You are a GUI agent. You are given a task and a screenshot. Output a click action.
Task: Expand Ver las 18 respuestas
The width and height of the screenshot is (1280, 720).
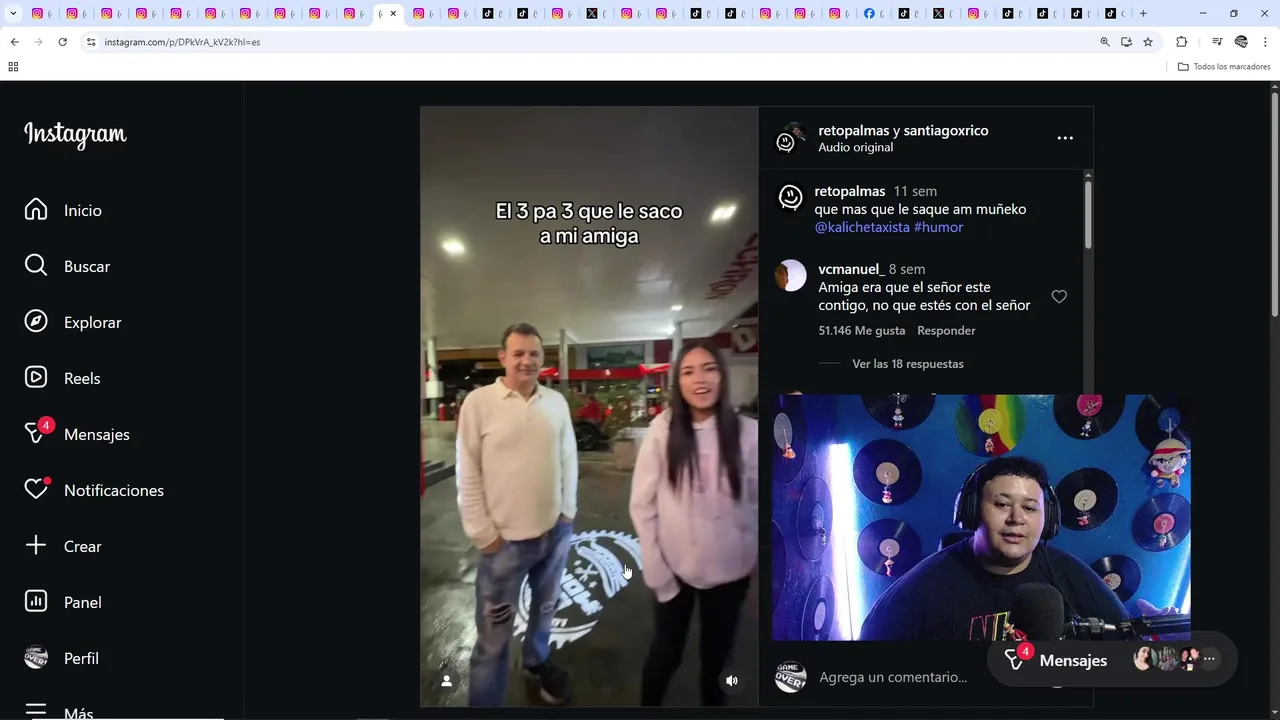pos(908,364)
